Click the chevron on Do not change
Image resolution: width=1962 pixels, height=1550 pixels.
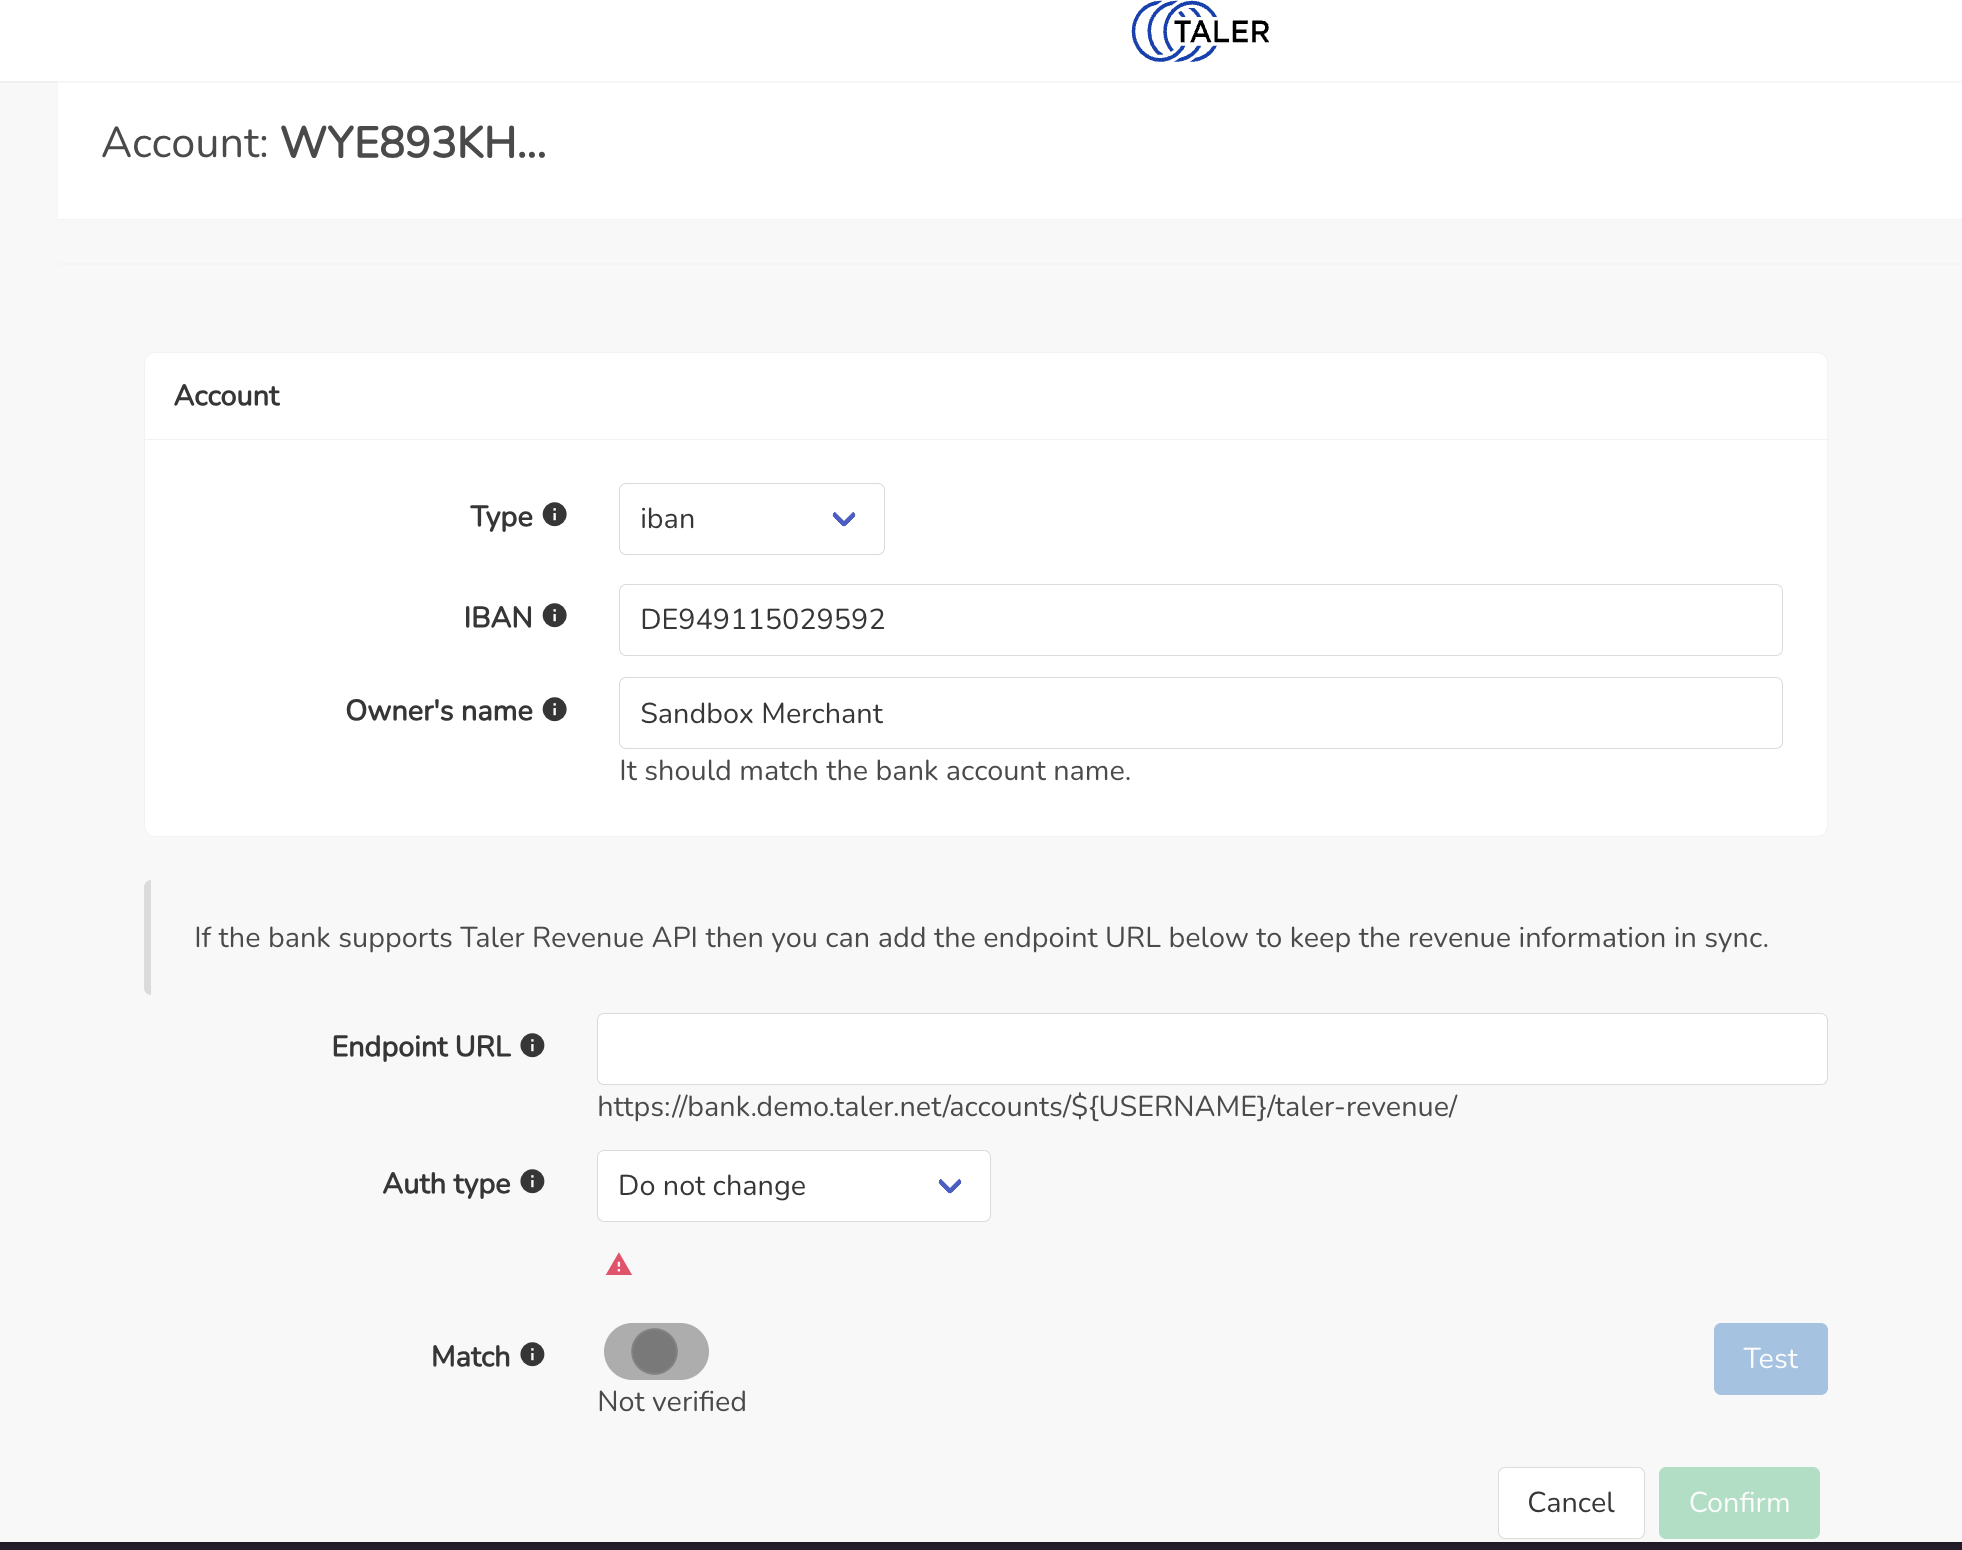[950, 1186]
